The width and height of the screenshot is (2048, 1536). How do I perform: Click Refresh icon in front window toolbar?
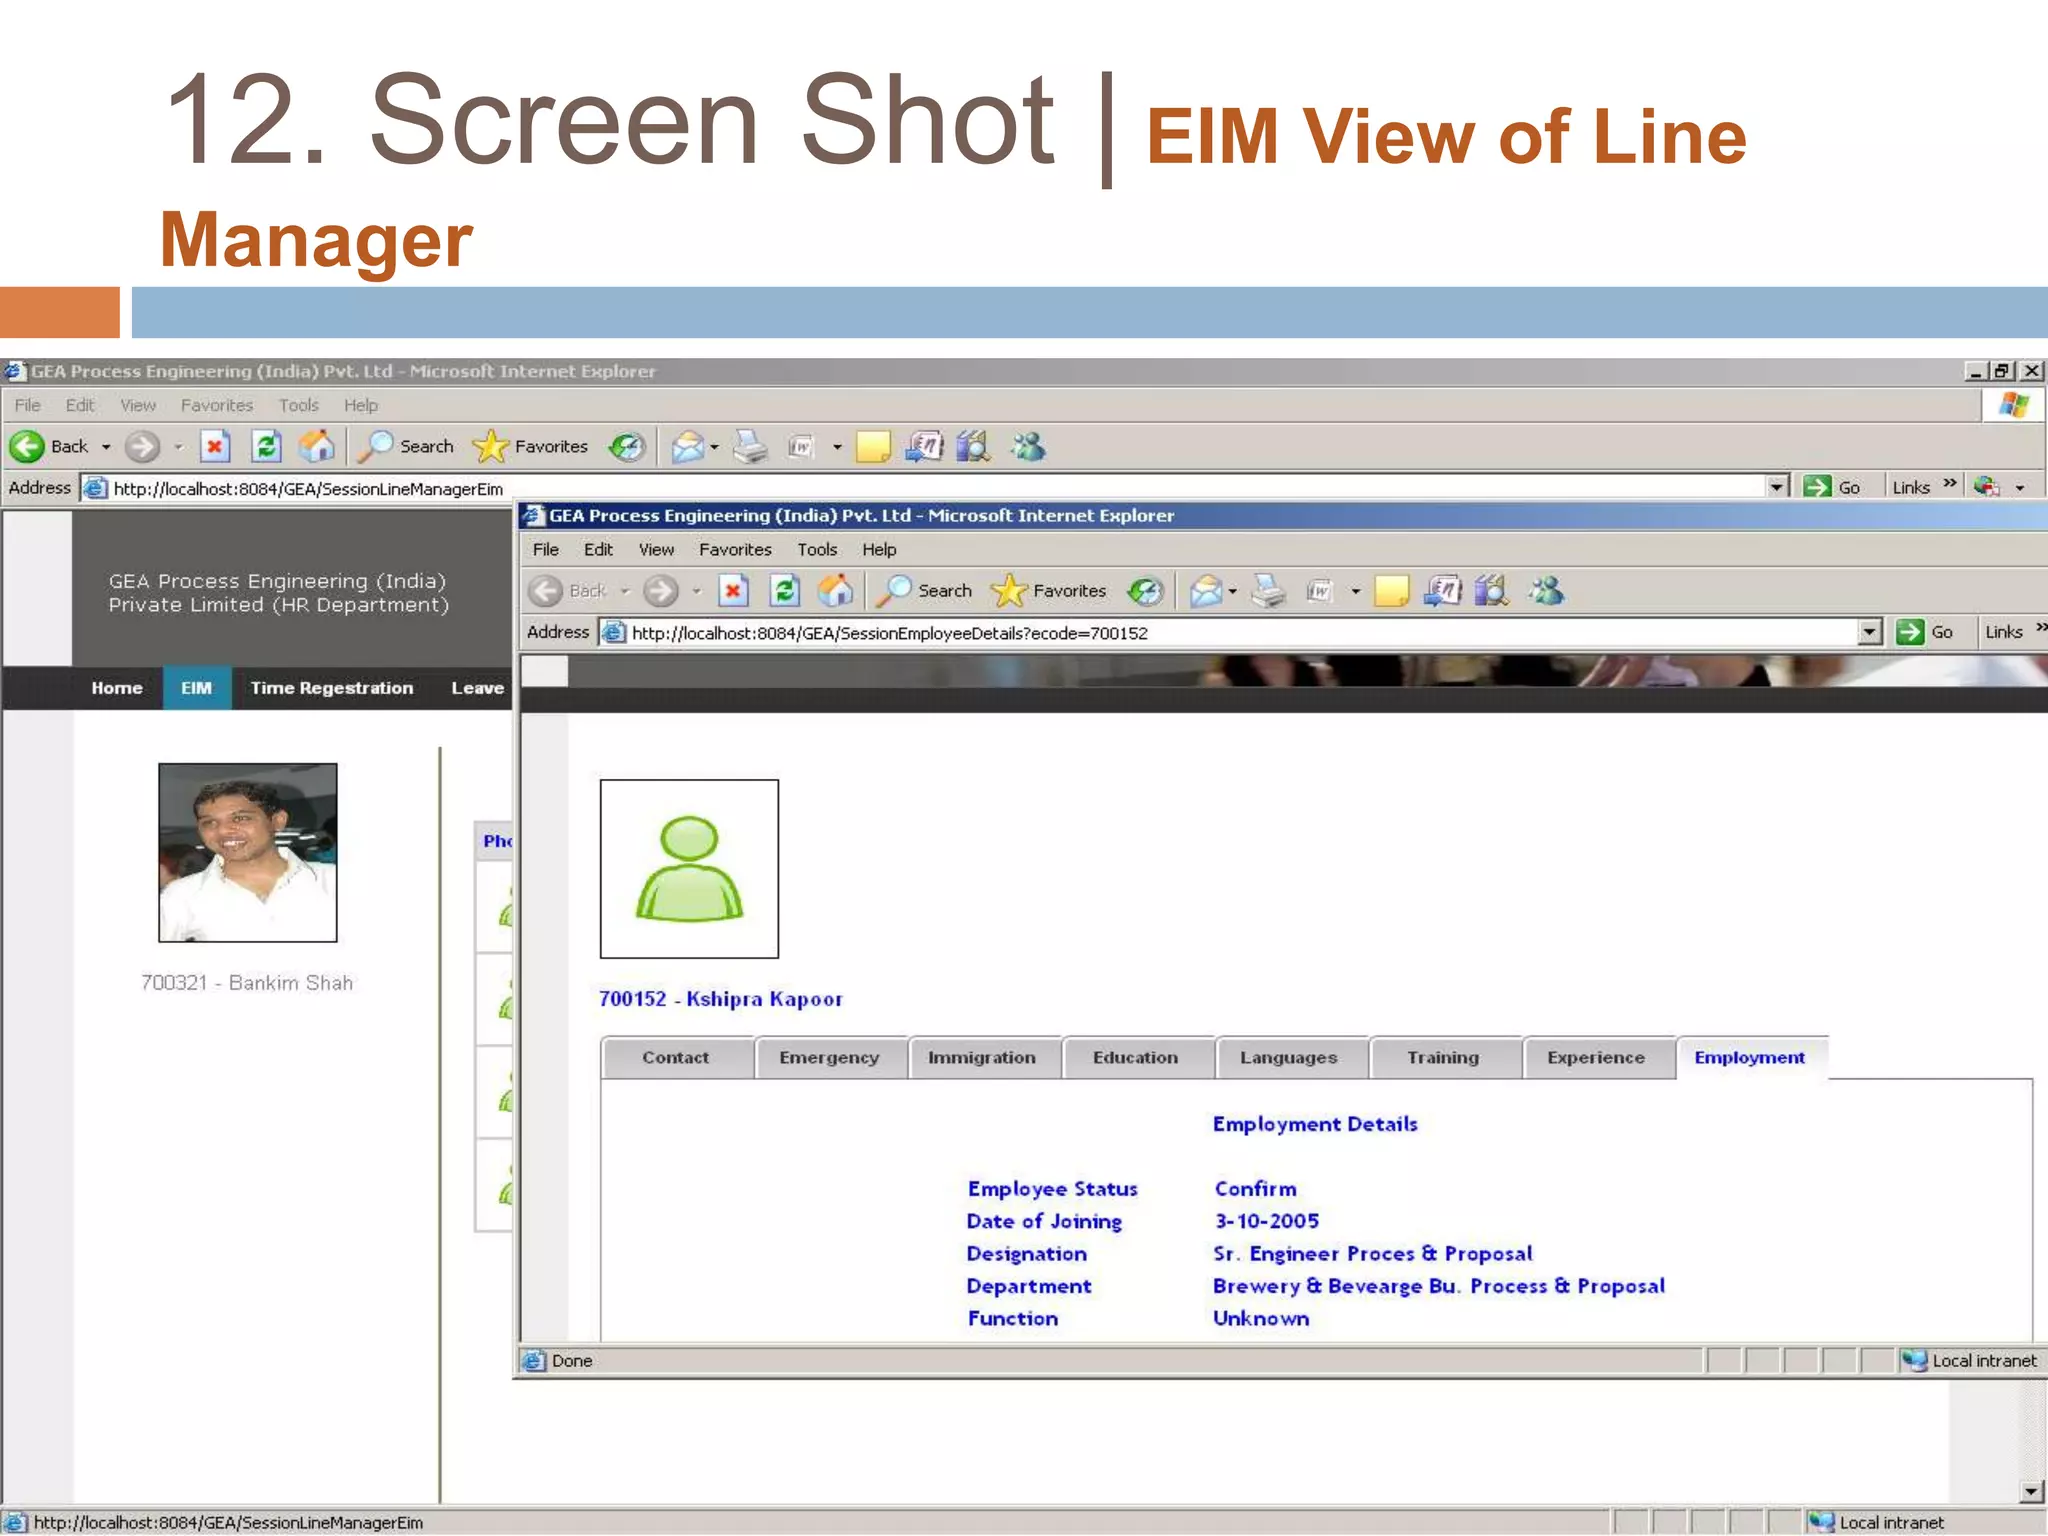pos(785,591)
